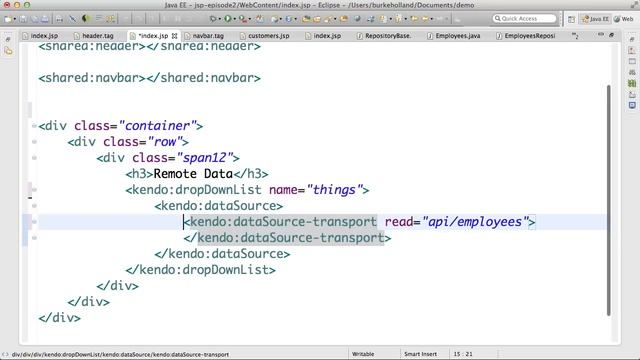This screenshot has width=640, height=360.
Task: Collapse the div class="row" fold marker
Action: click(x=34, y=142)
